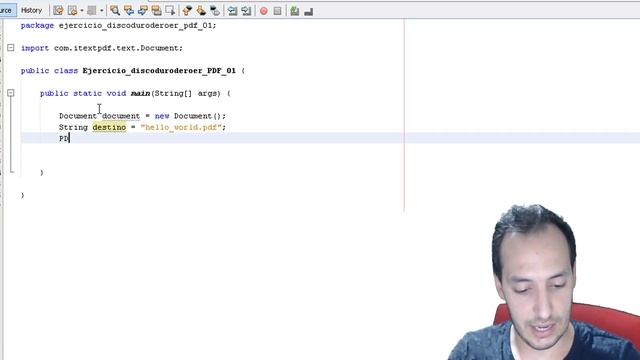Viewport: 640px width, 360px height.
Task: Jump to last edit location icon
Action: click(x=58, y=11)
